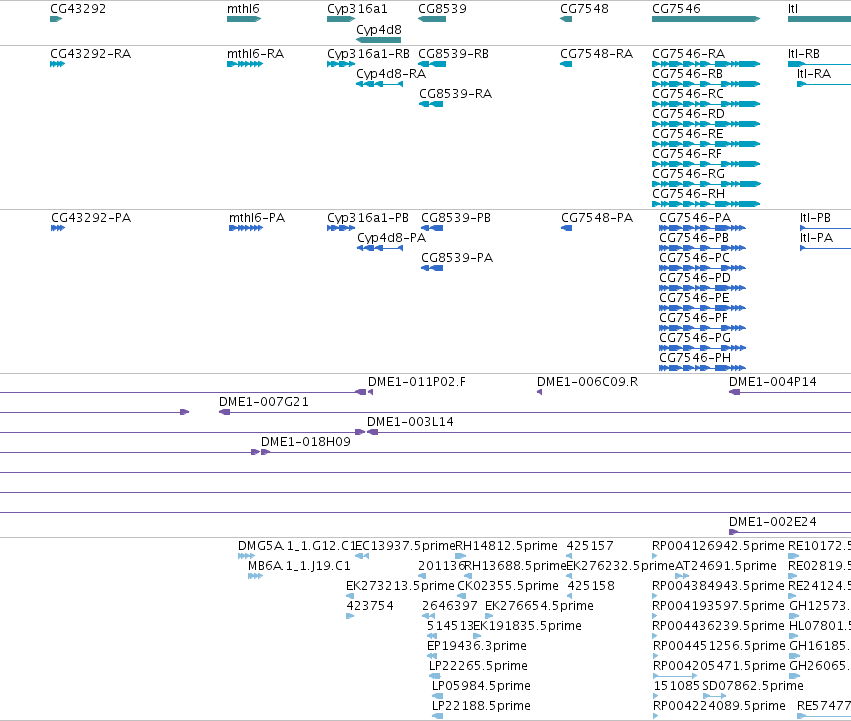Select the CG7546-RC transcript
The width and height of the screenshot is (851, 721).
coord(706,104)
